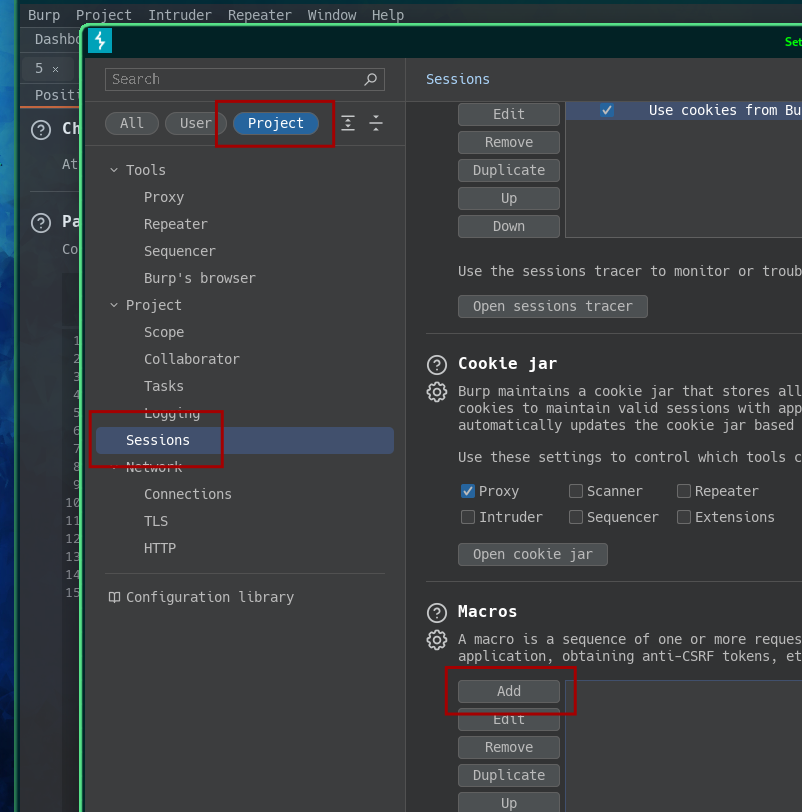Open the TLS settings page
The image size is (802, 812).
tap(156, 521)
